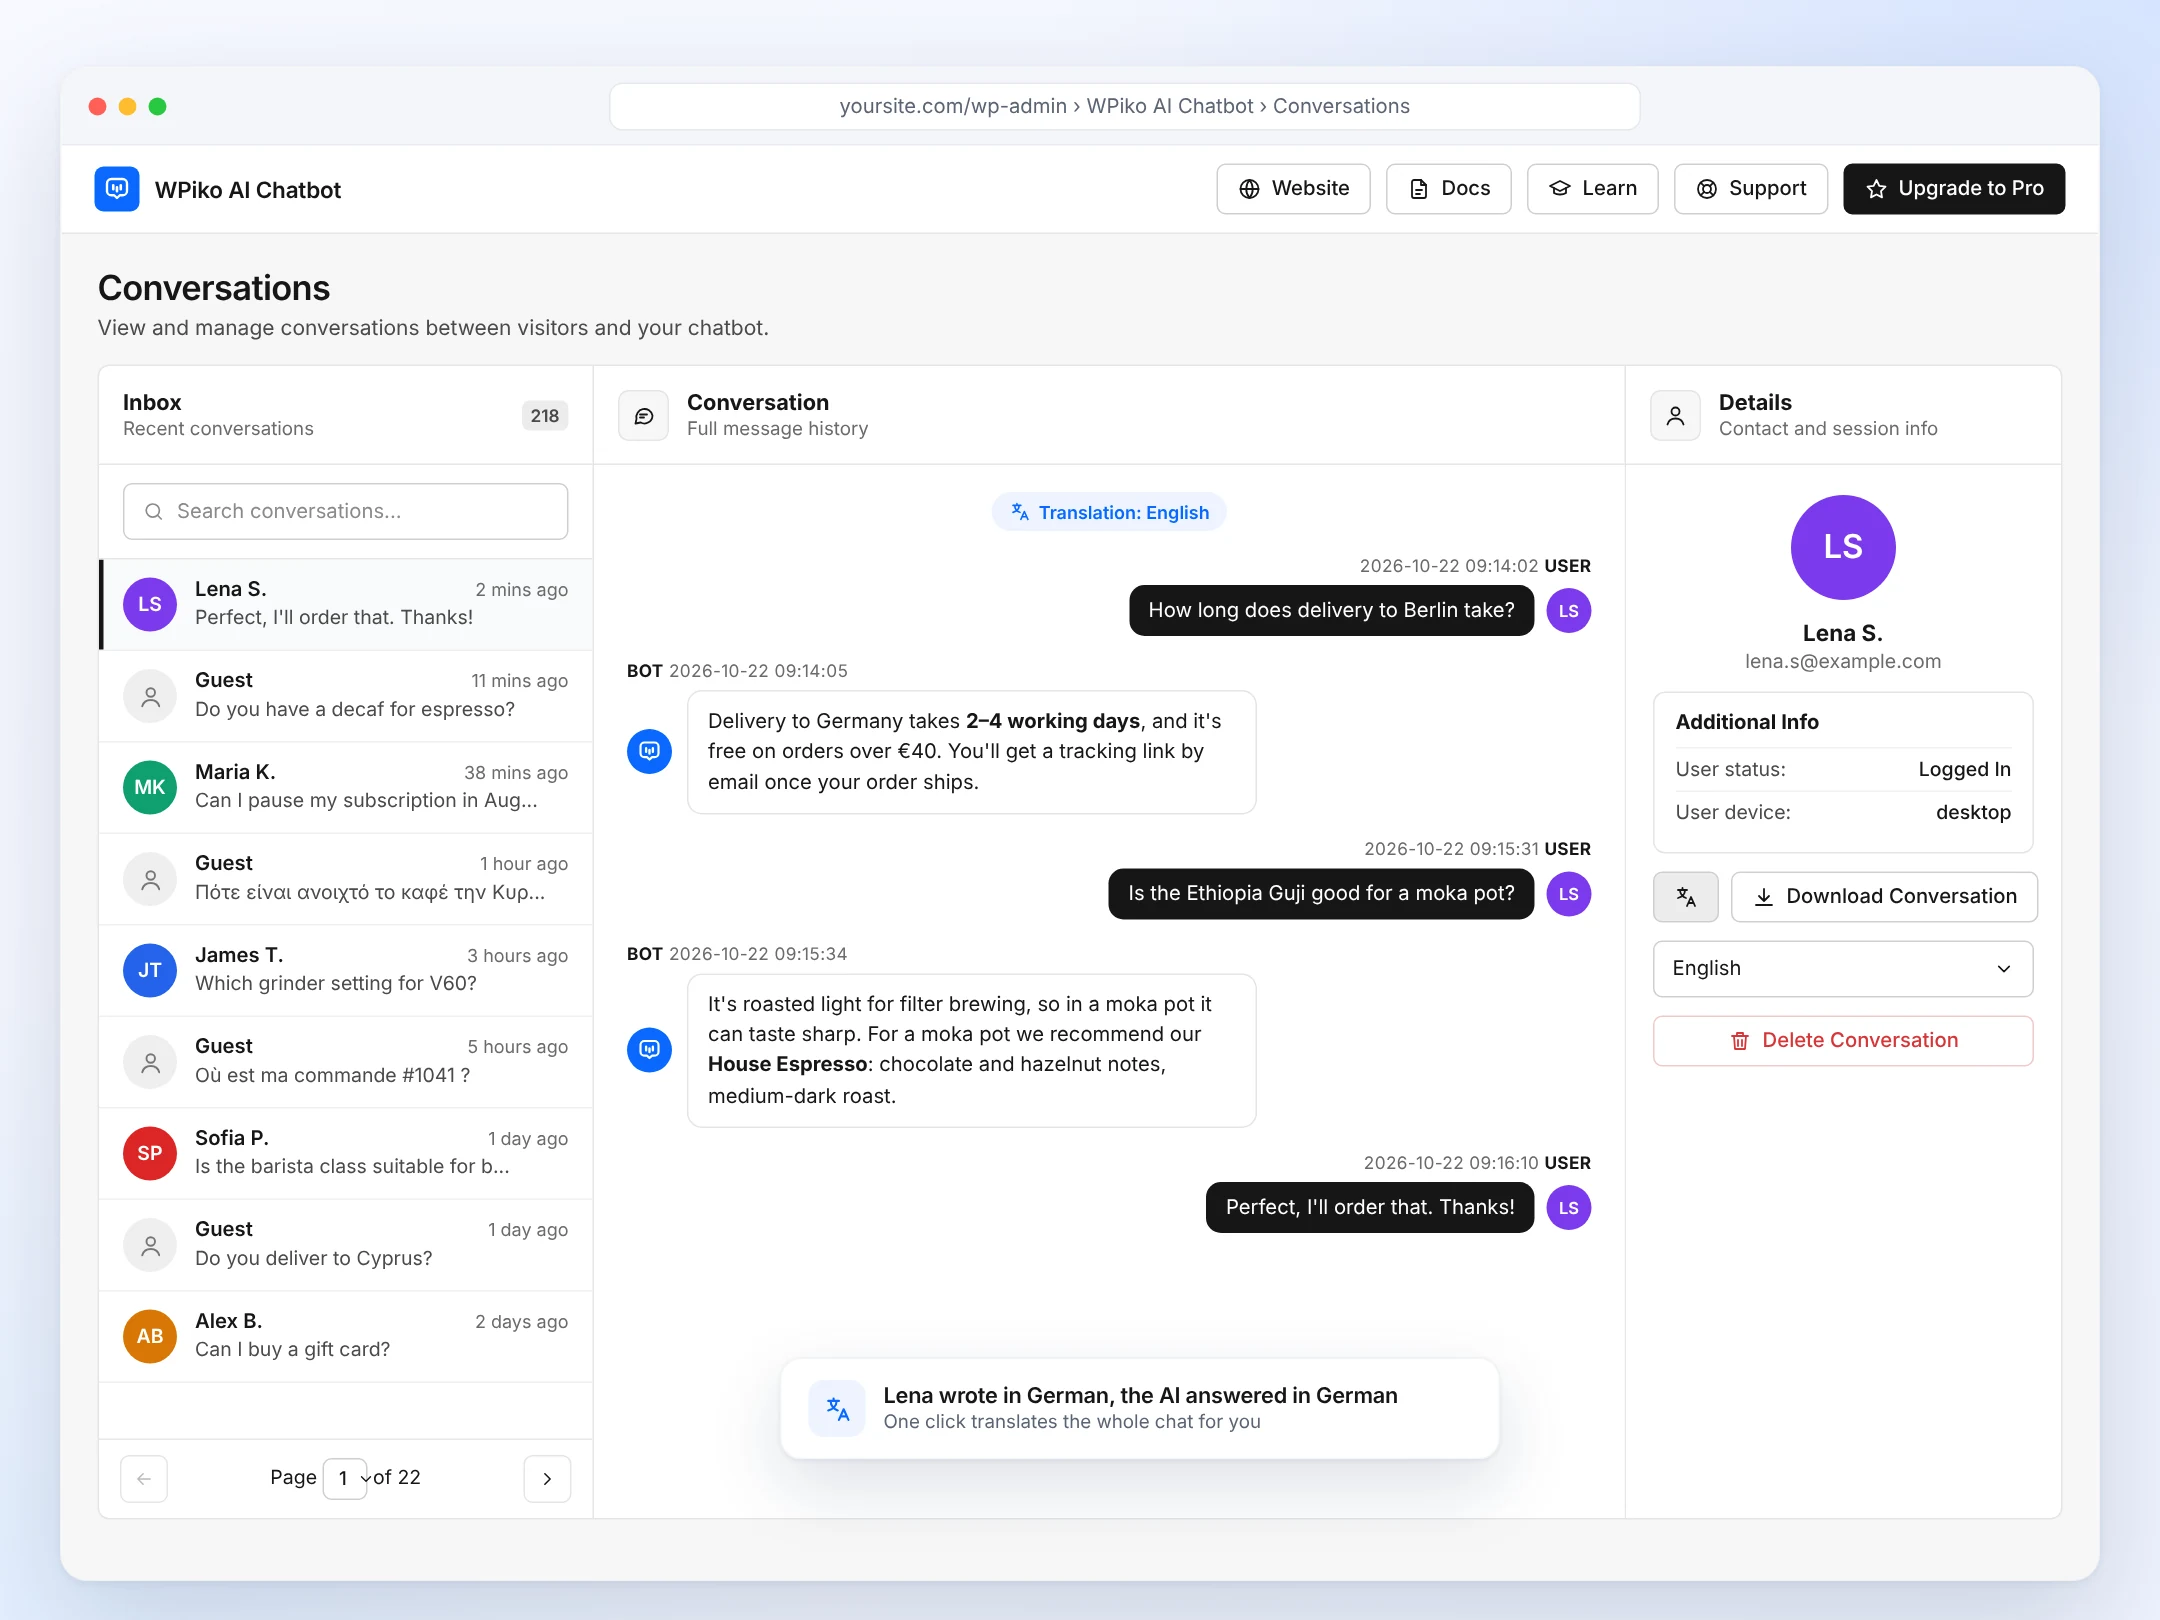Click the MK avatar icon

pyautogui.click(x=150, y=787)
